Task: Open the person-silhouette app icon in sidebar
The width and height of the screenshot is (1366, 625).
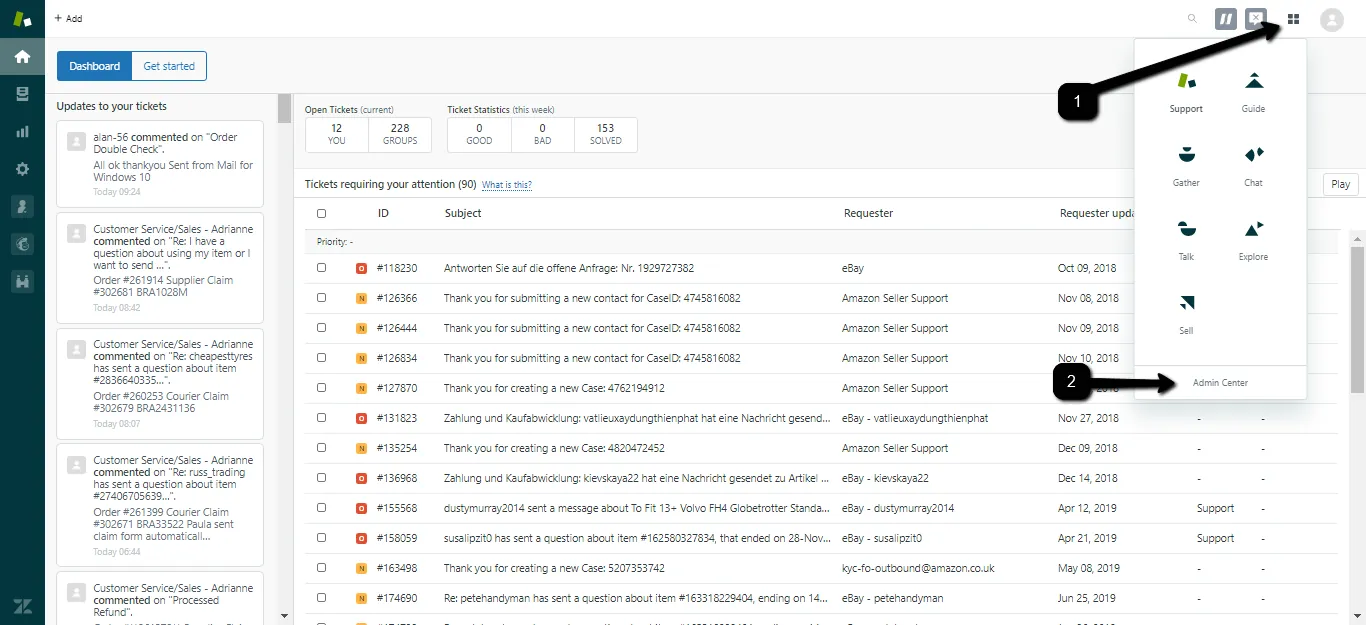Action: point(22,206)
